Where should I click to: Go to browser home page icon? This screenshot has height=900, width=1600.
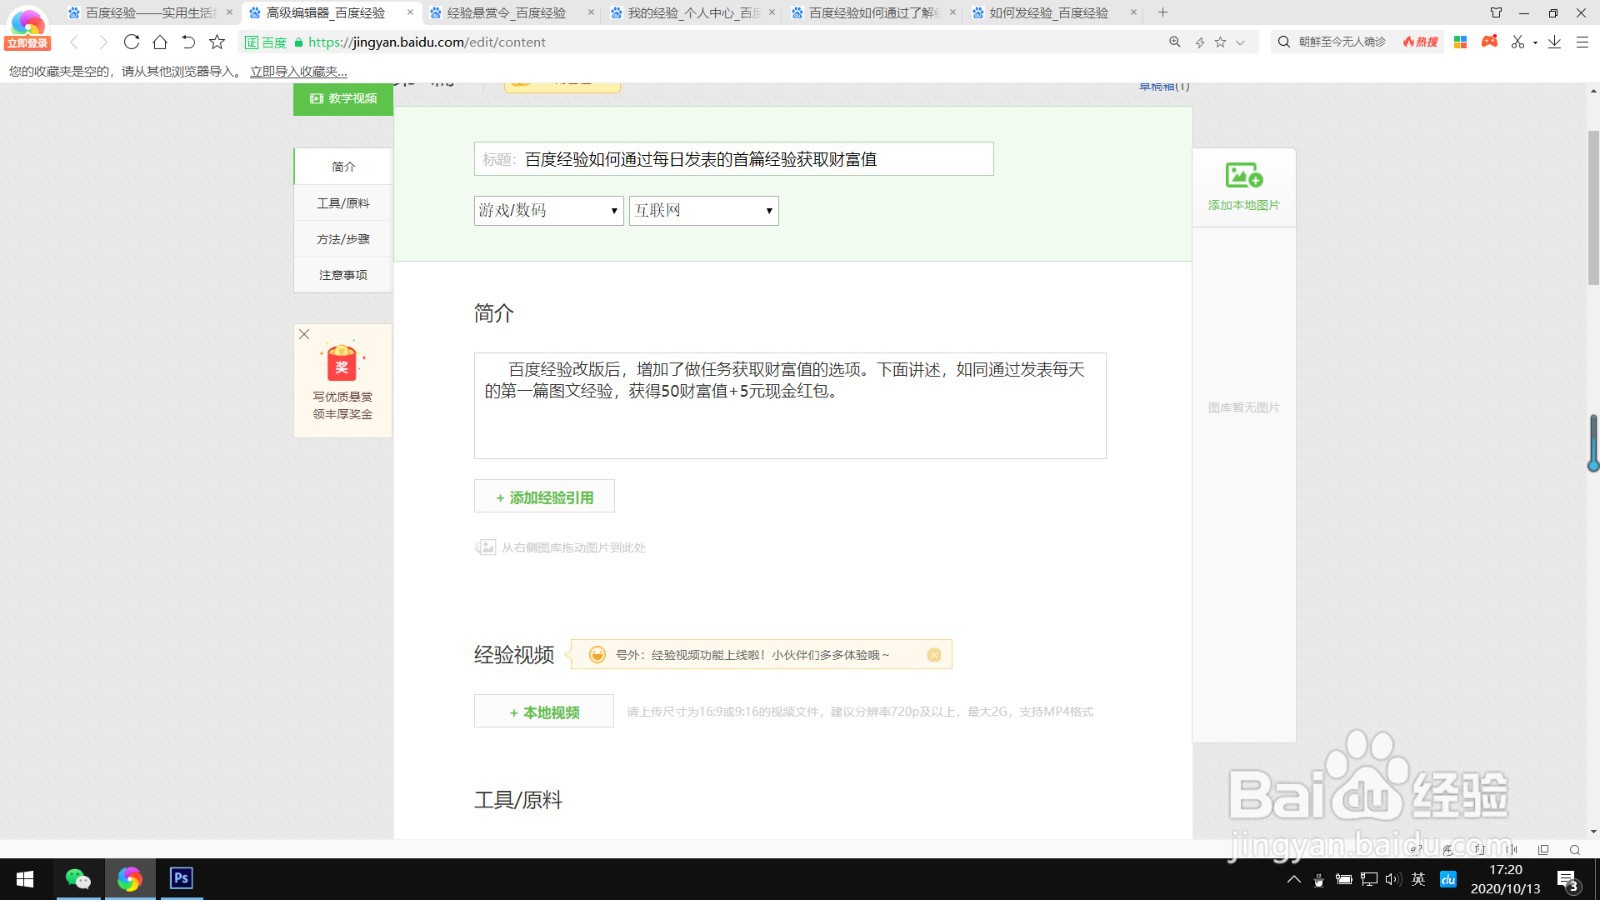[x=160, y=42]
